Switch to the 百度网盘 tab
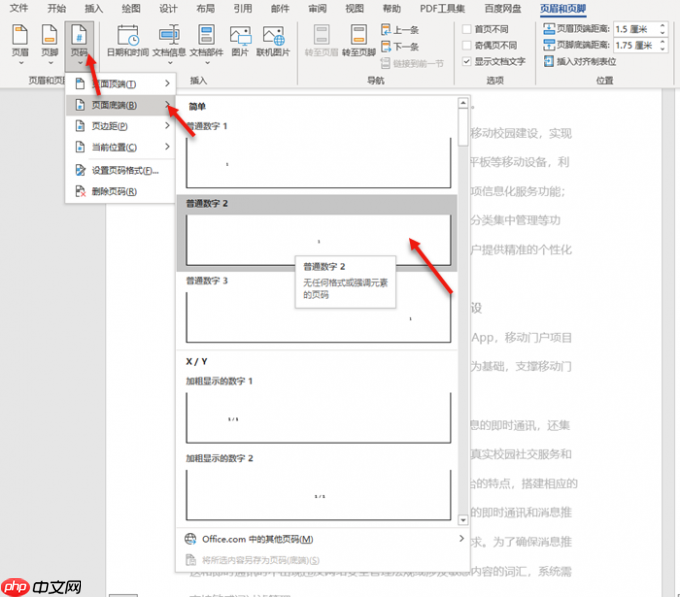 click(503, 8)
